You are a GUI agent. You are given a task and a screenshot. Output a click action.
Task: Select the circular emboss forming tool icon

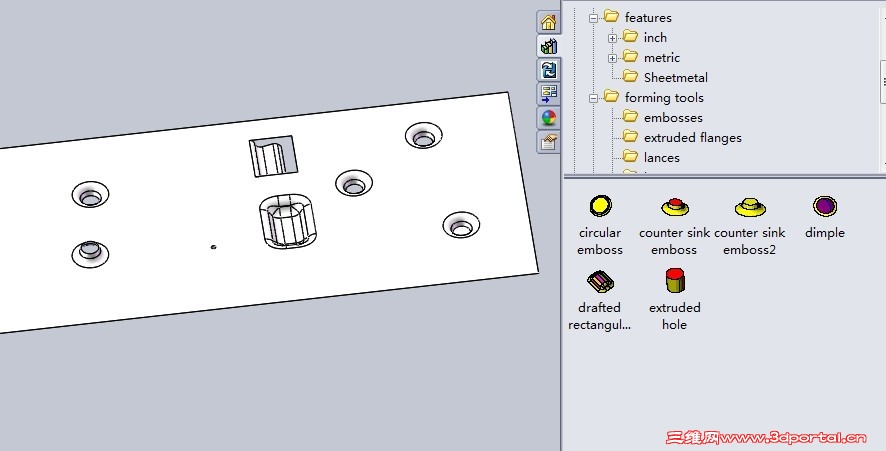(x=600, y=206)
